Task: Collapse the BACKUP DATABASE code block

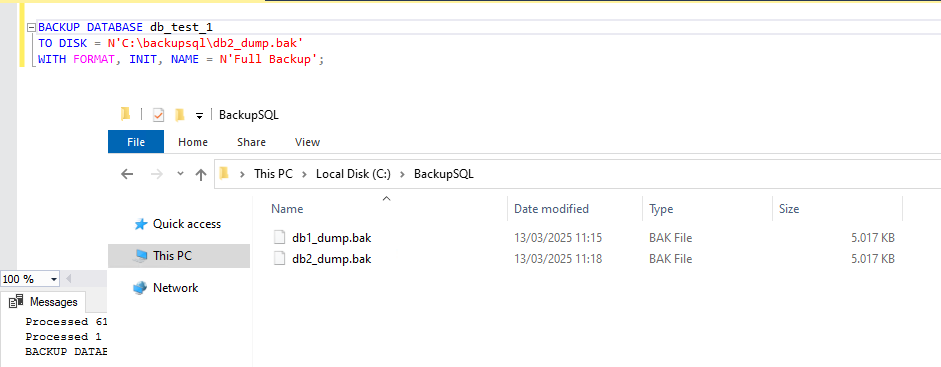Action: (x=32, y=28)
